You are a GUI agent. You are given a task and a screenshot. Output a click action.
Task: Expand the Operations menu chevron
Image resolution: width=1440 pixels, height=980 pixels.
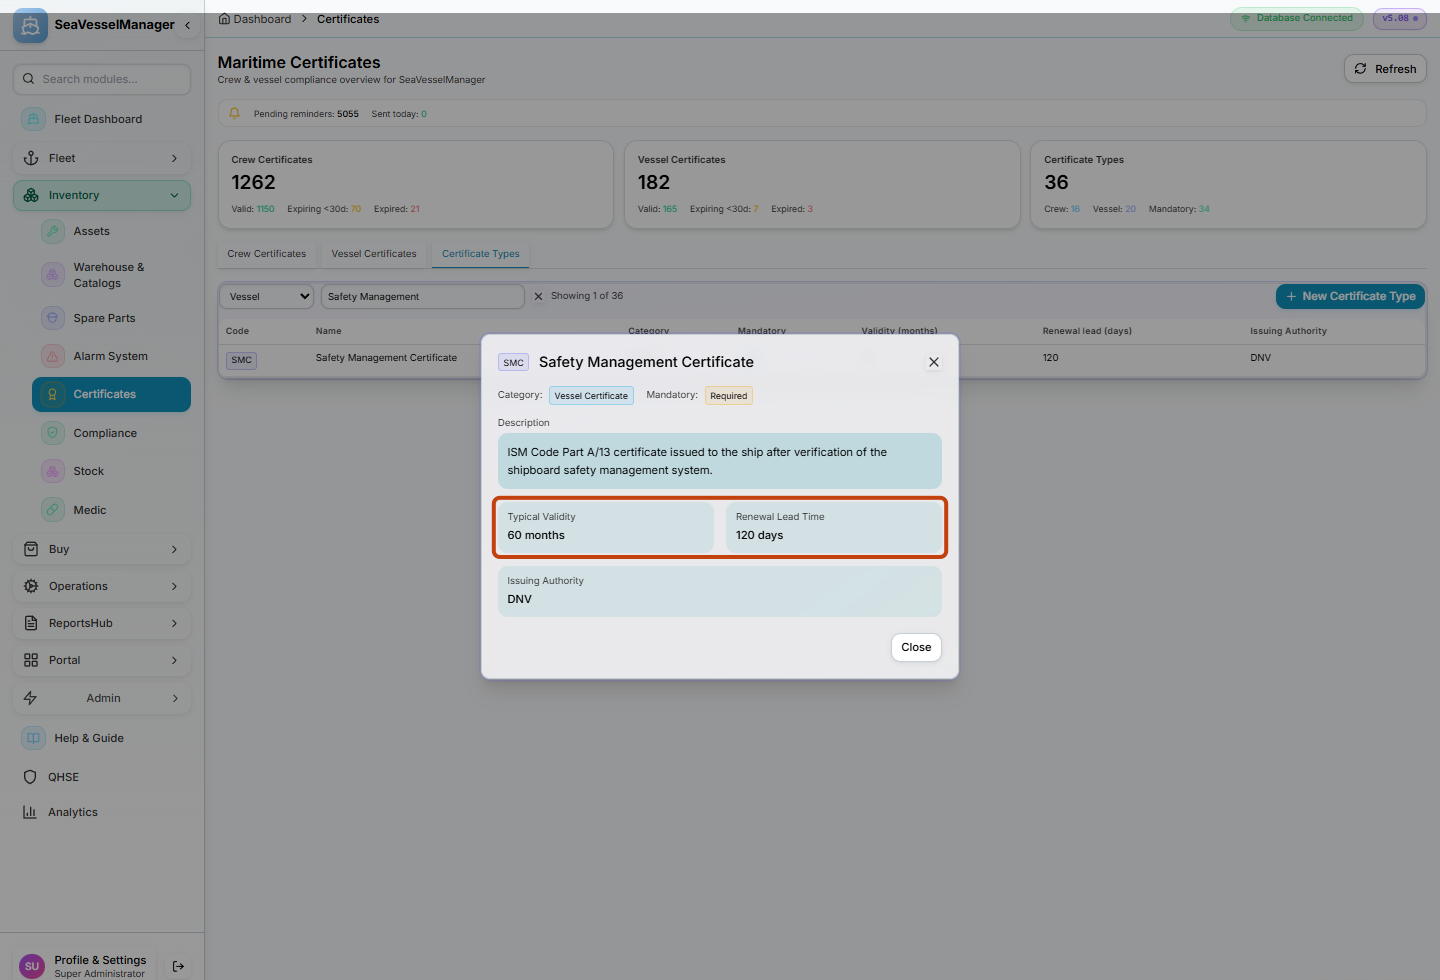point(174,586)
